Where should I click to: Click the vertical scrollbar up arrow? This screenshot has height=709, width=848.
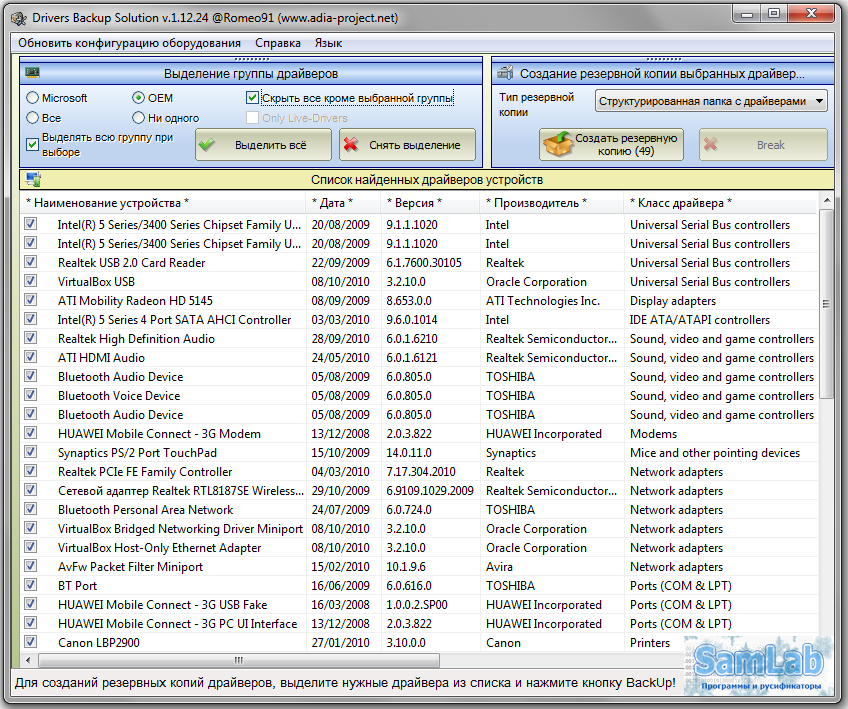[x=826, y=201]
